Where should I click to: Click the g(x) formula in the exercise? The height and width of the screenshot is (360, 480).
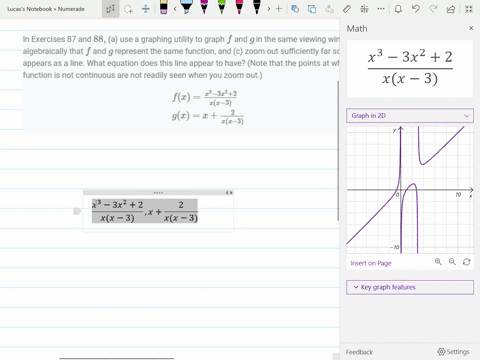208,117
